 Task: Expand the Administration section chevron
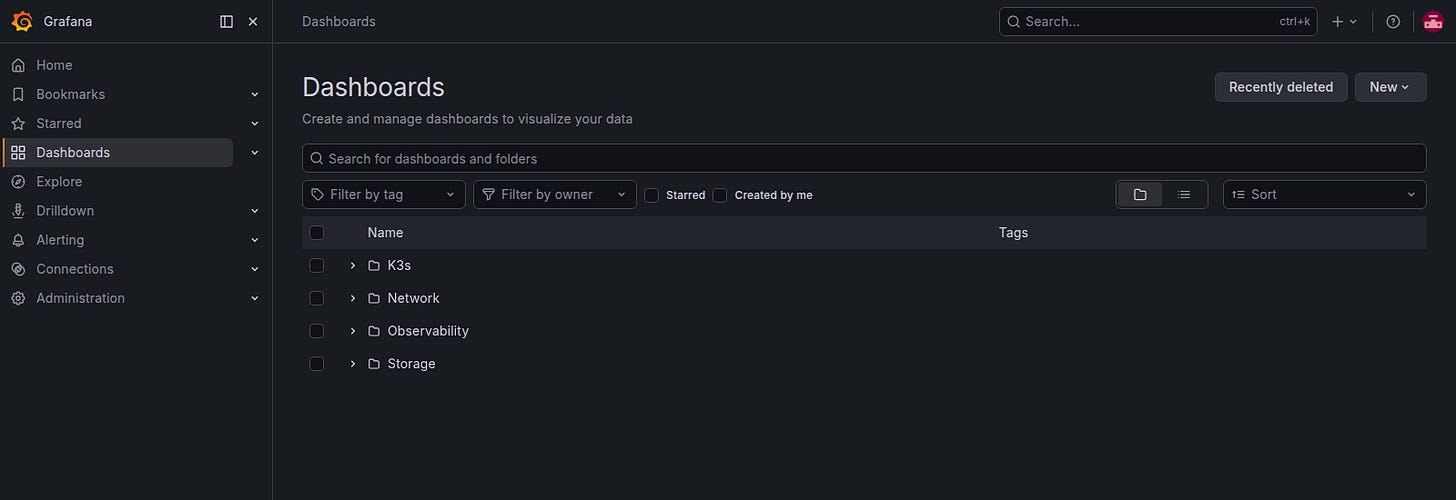coord(254,298)
